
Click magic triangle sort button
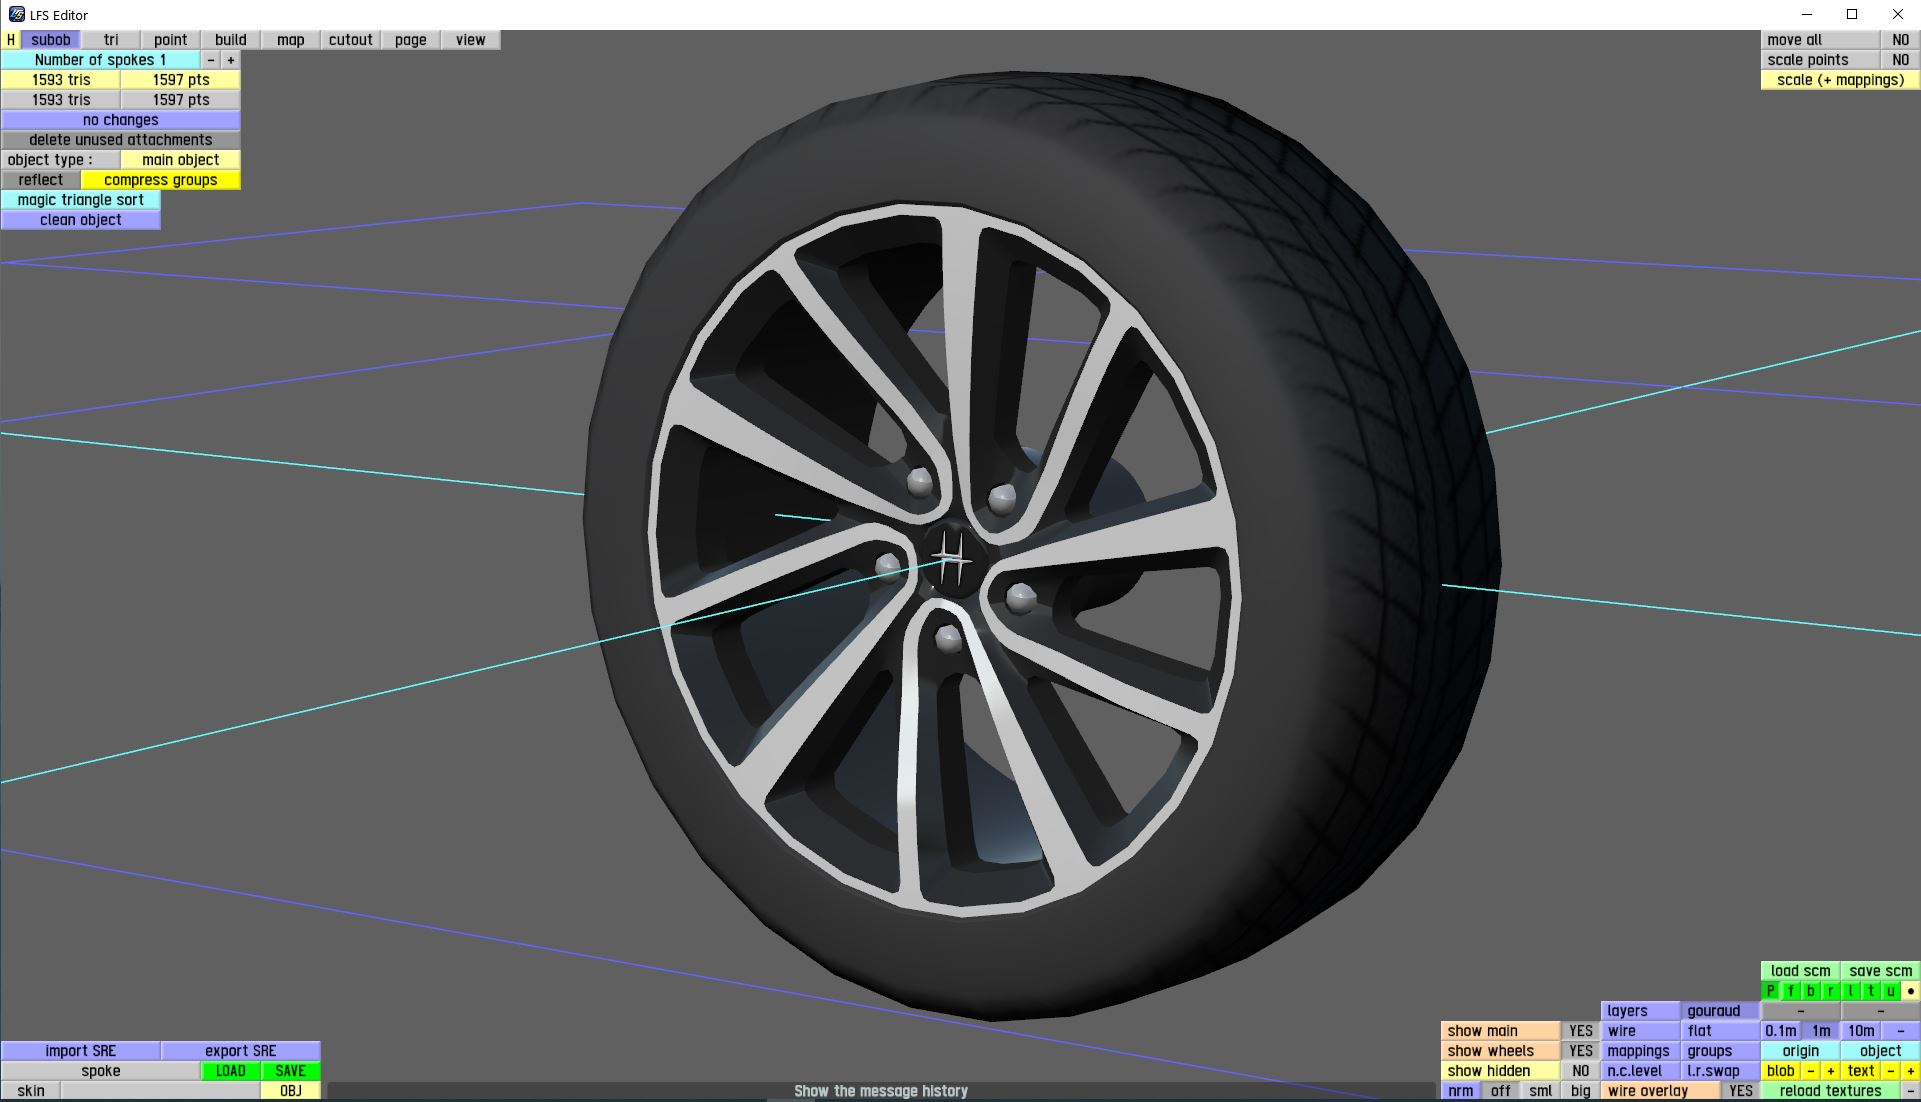pyautogui.click(x=80, y=200)
